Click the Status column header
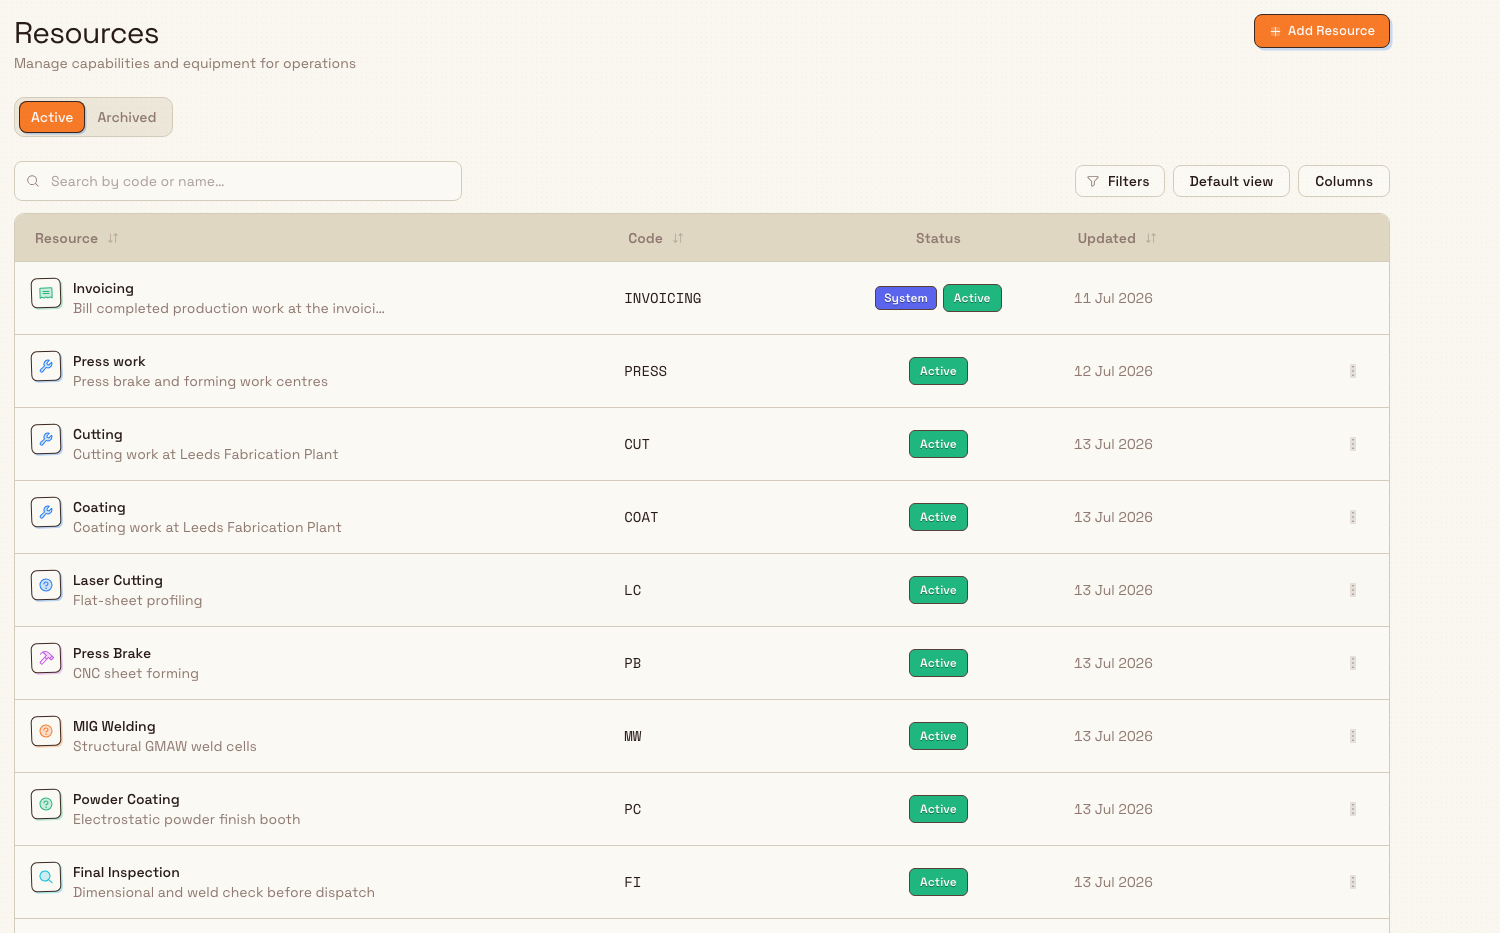Viewport: 1500px width, 933px height. [938, 238]
